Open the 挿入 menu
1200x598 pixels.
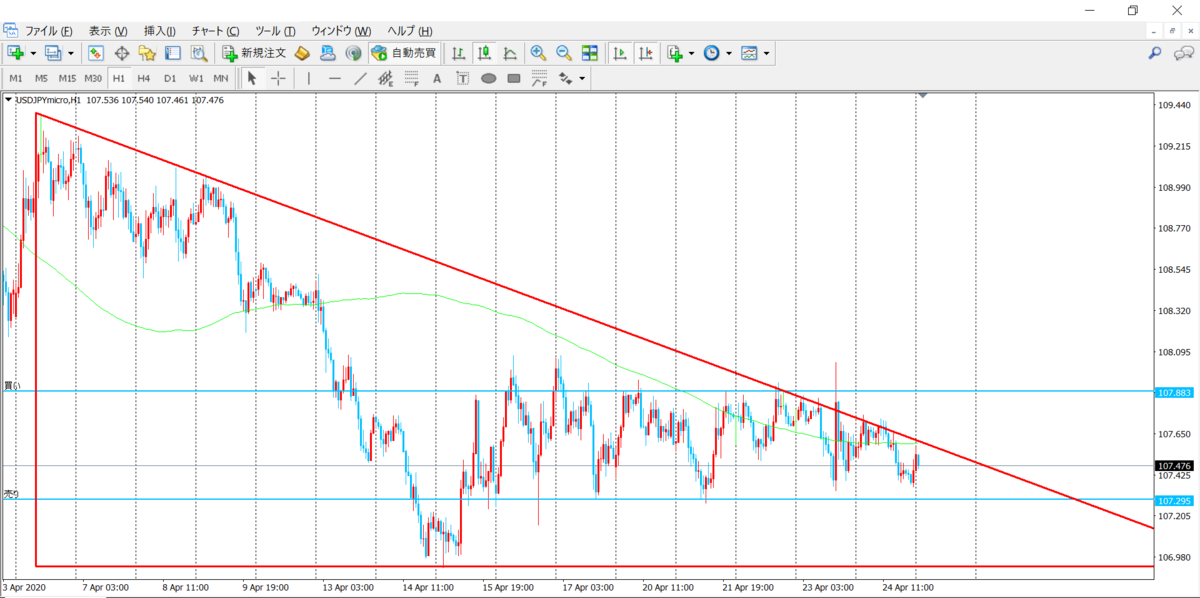pyautogui.click(x=160, y=31)
